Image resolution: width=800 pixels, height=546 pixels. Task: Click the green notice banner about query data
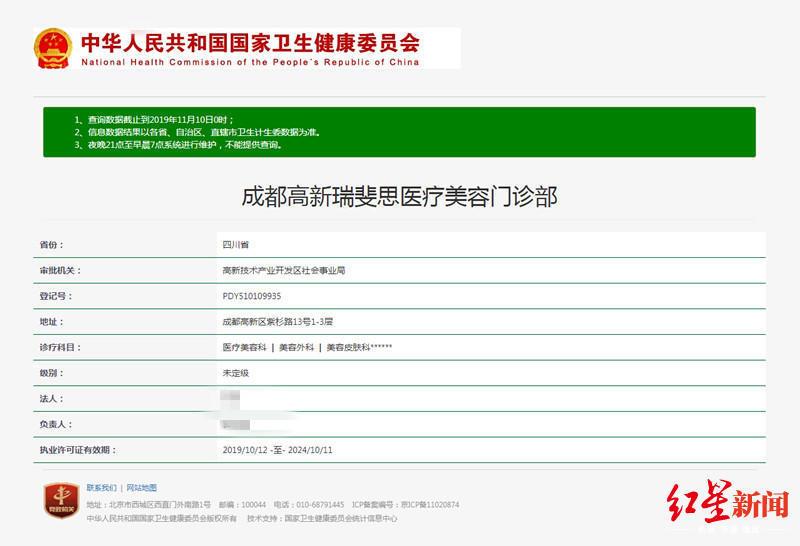tap(399, 132)
